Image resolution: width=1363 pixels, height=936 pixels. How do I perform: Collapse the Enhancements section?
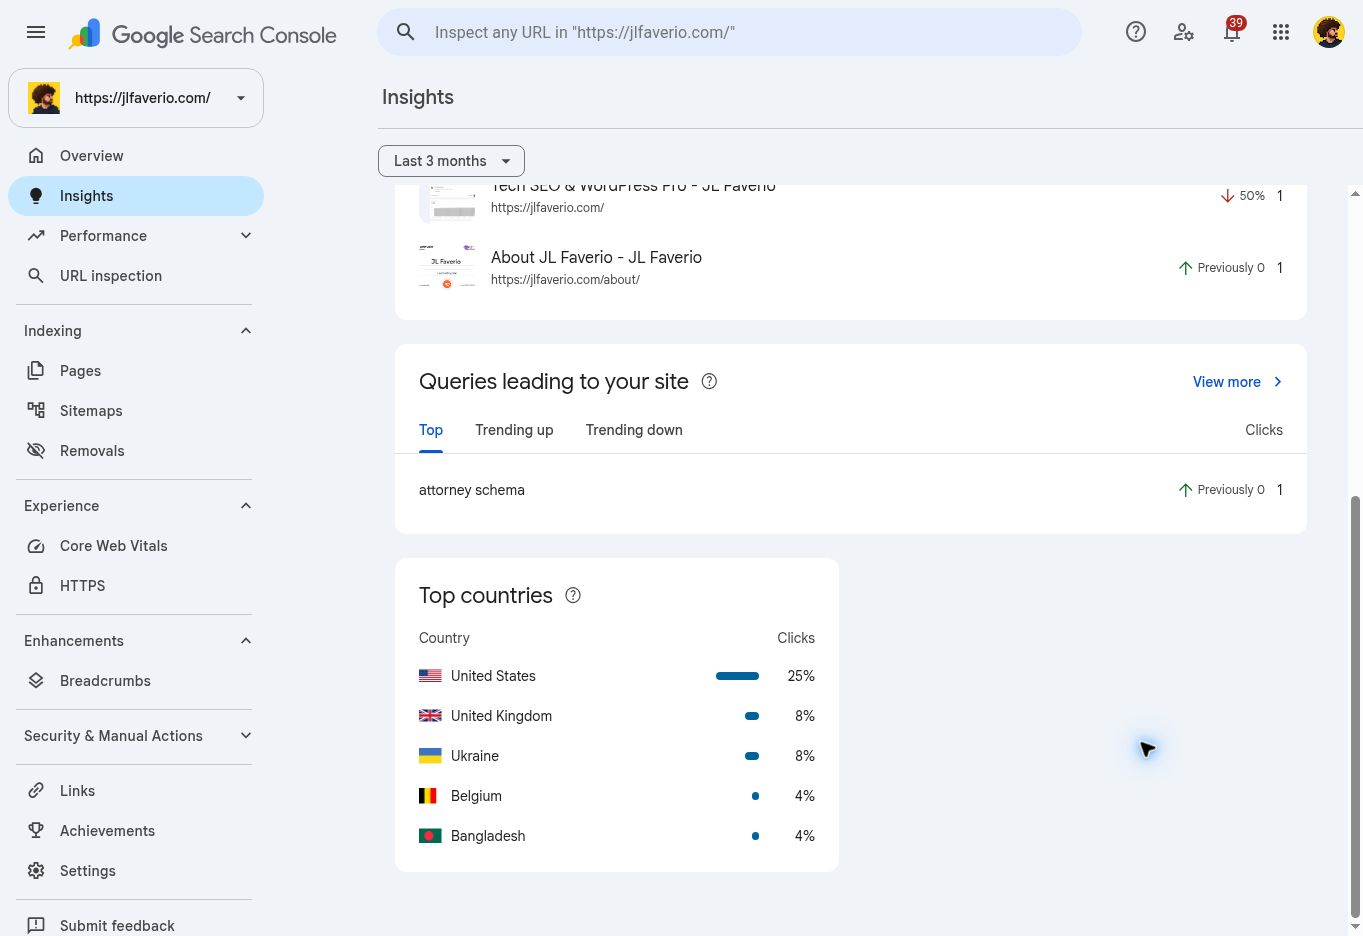pyautogui.click(x=246, y=641)
